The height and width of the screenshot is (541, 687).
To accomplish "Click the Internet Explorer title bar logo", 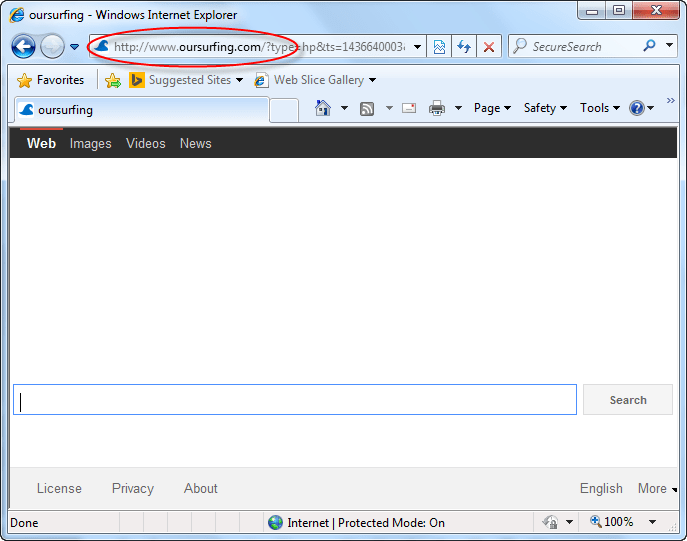I will [17, 15].
